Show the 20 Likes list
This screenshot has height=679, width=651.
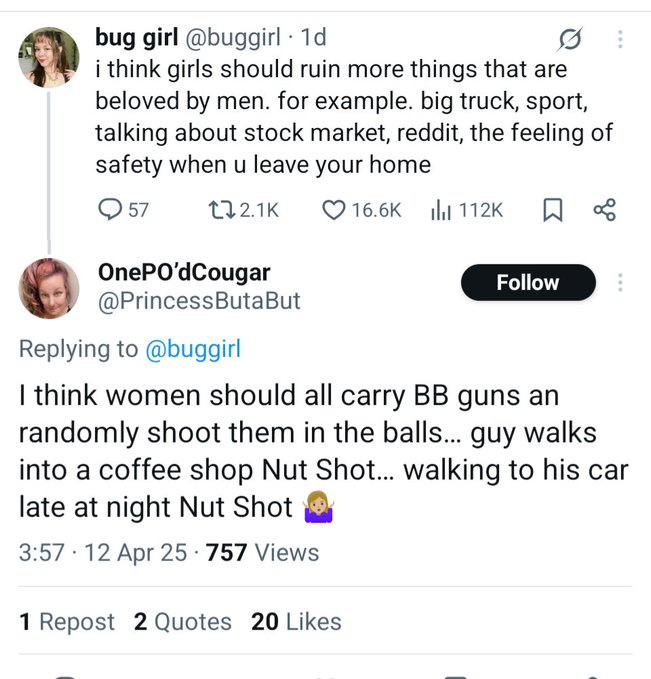click(x=296, y=622)
